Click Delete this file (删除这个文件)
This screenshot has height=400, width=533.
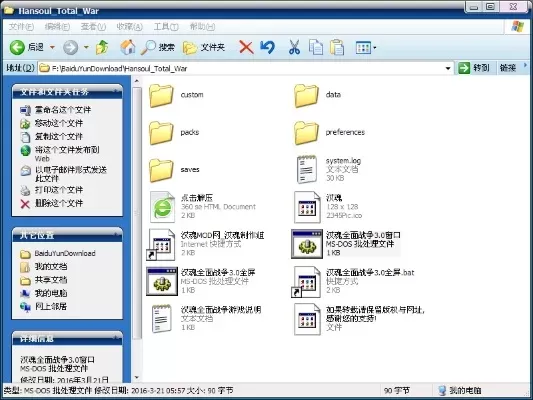pos(59,203)
